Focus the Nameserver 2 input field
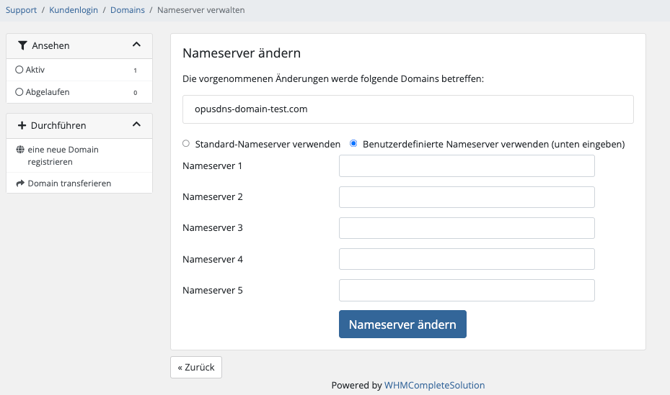Viewport: 670px width, 395px height. (x=467, y=197)
